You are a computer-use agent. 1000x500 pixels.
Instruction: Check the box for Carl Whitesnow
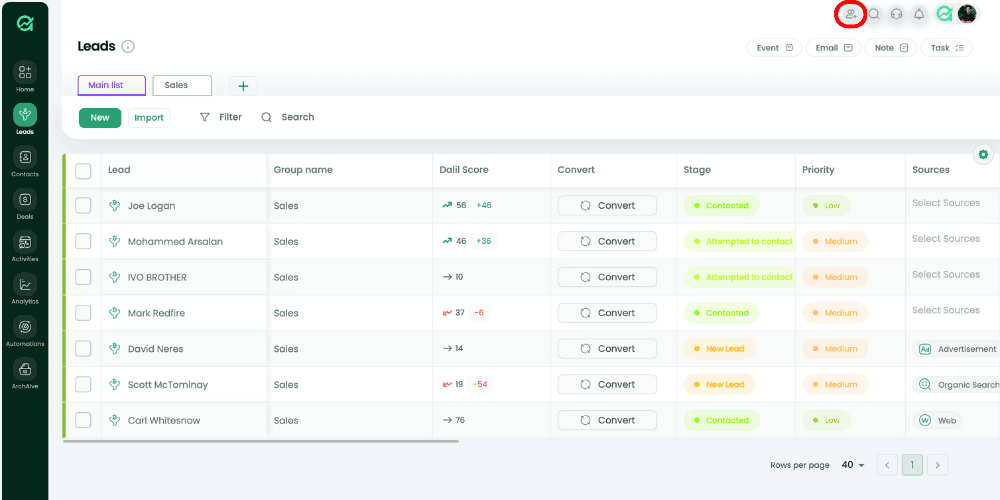click(84, 420)
